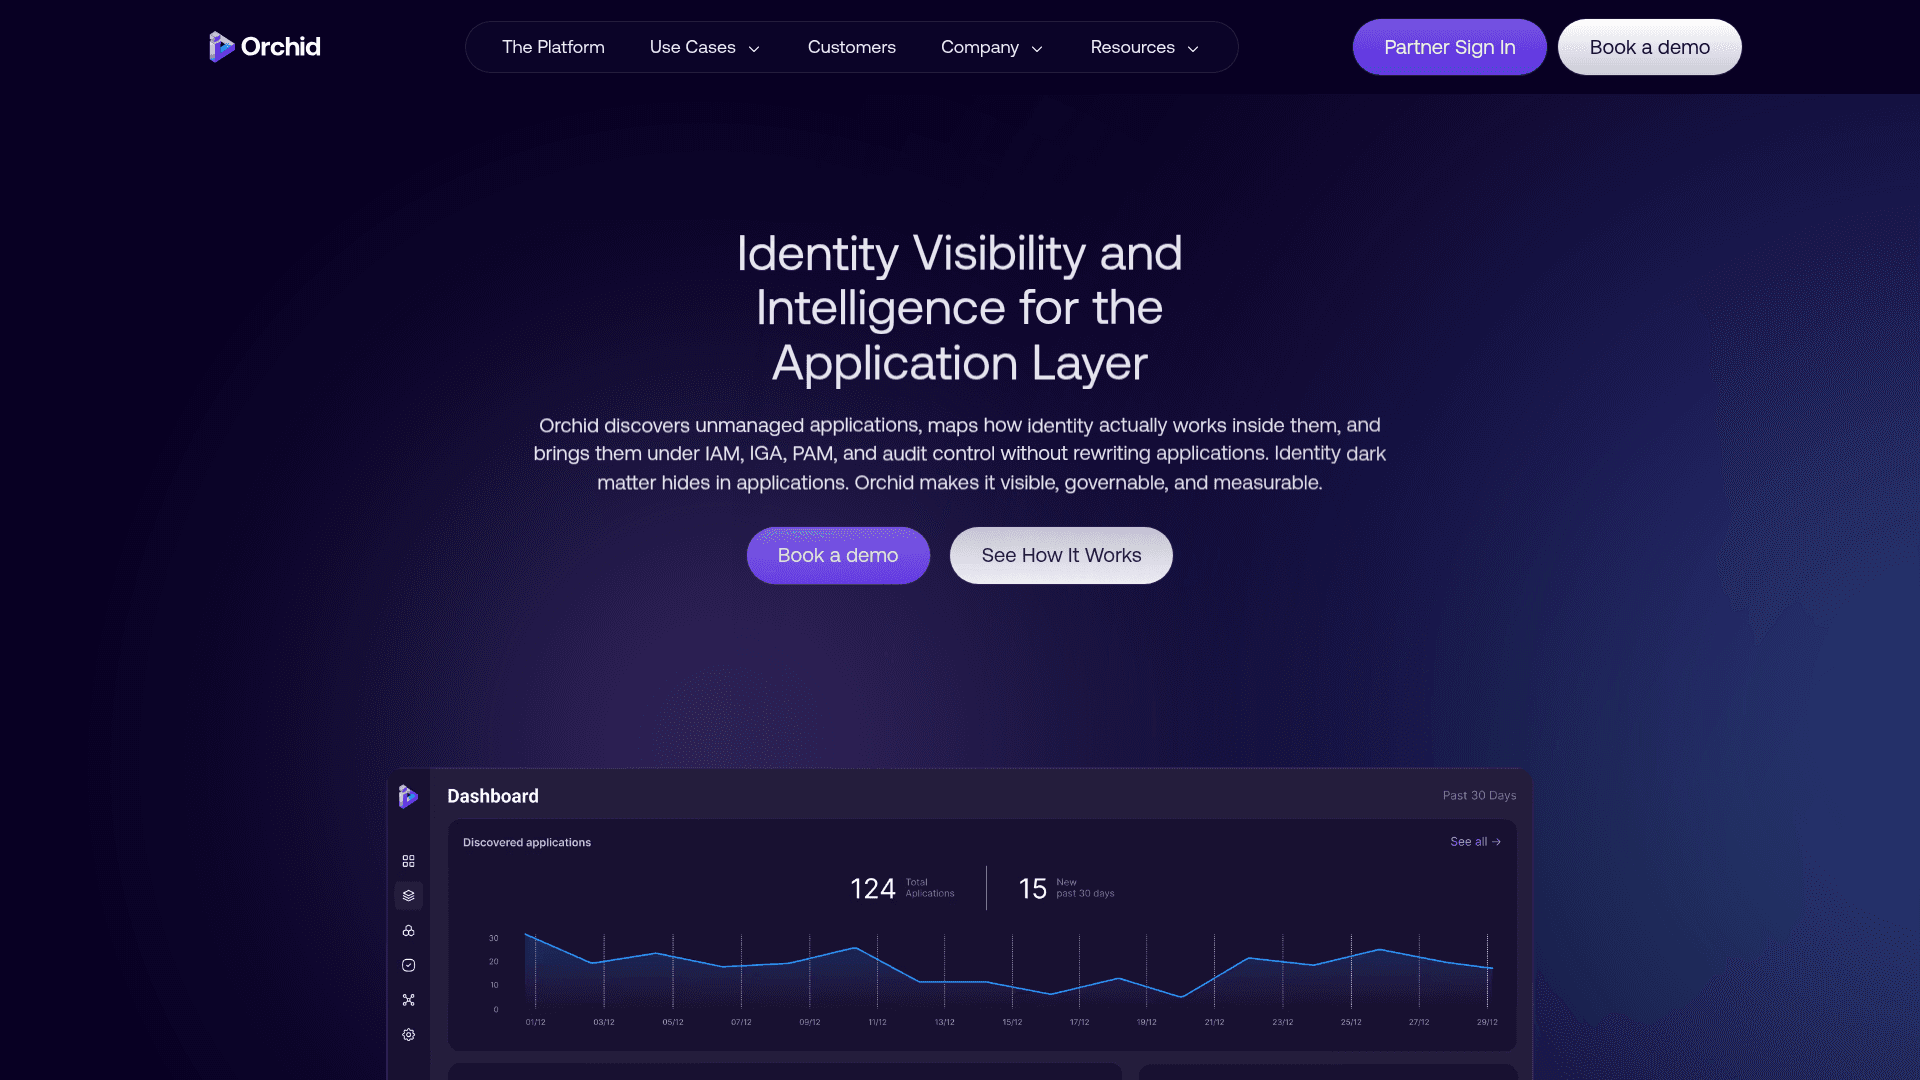Click the Orchid logo in the header
The height and width of the screenshot is (1080, 1920).
click(265, 47)
